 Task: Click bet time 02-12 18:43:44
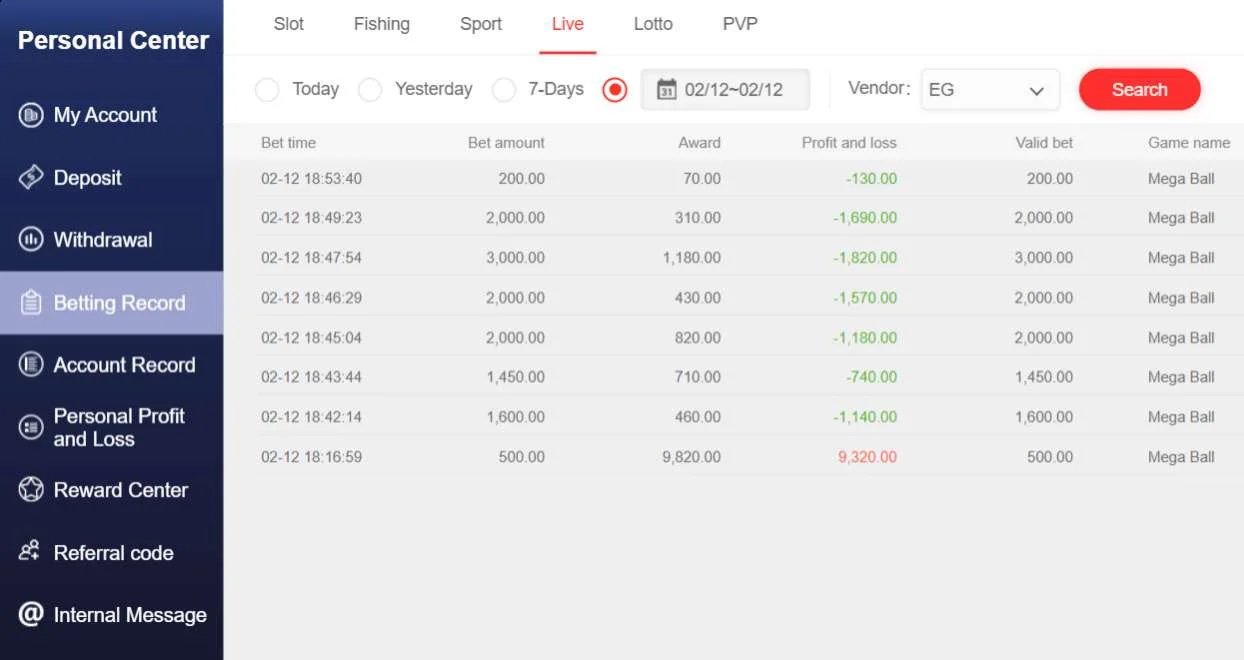click(x=311, y=377)
